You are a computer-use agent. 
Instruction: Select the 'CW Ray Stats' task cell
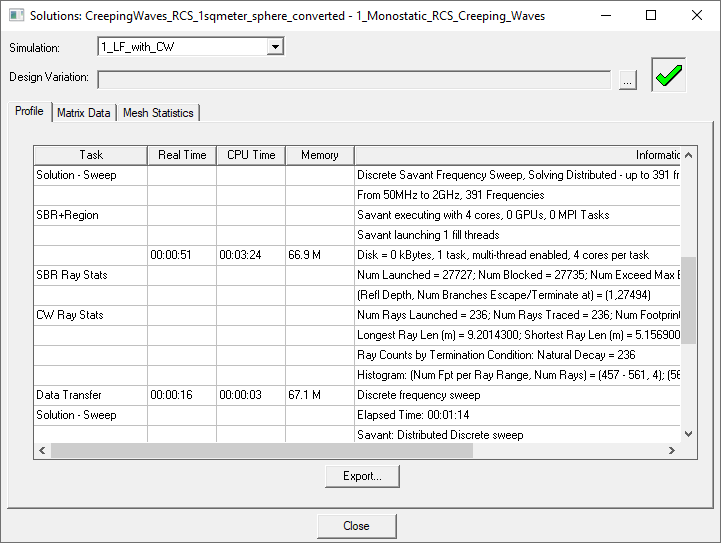tap(91, 315)
